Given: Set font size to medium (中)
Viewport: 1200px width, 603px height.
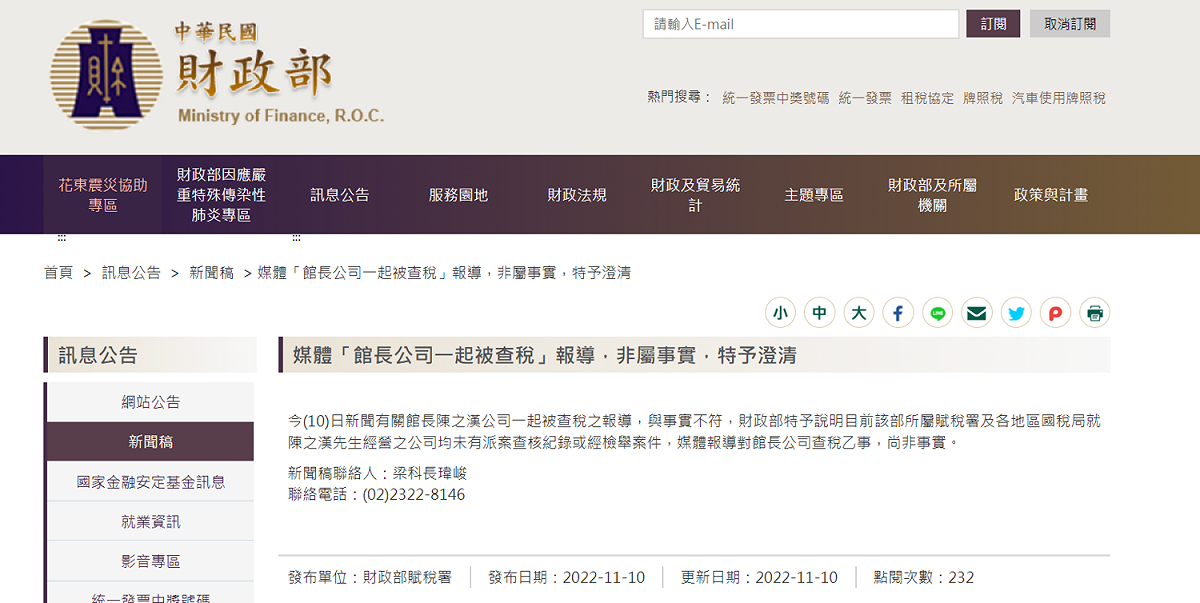Looking at the screenshot, I should 819,313.
